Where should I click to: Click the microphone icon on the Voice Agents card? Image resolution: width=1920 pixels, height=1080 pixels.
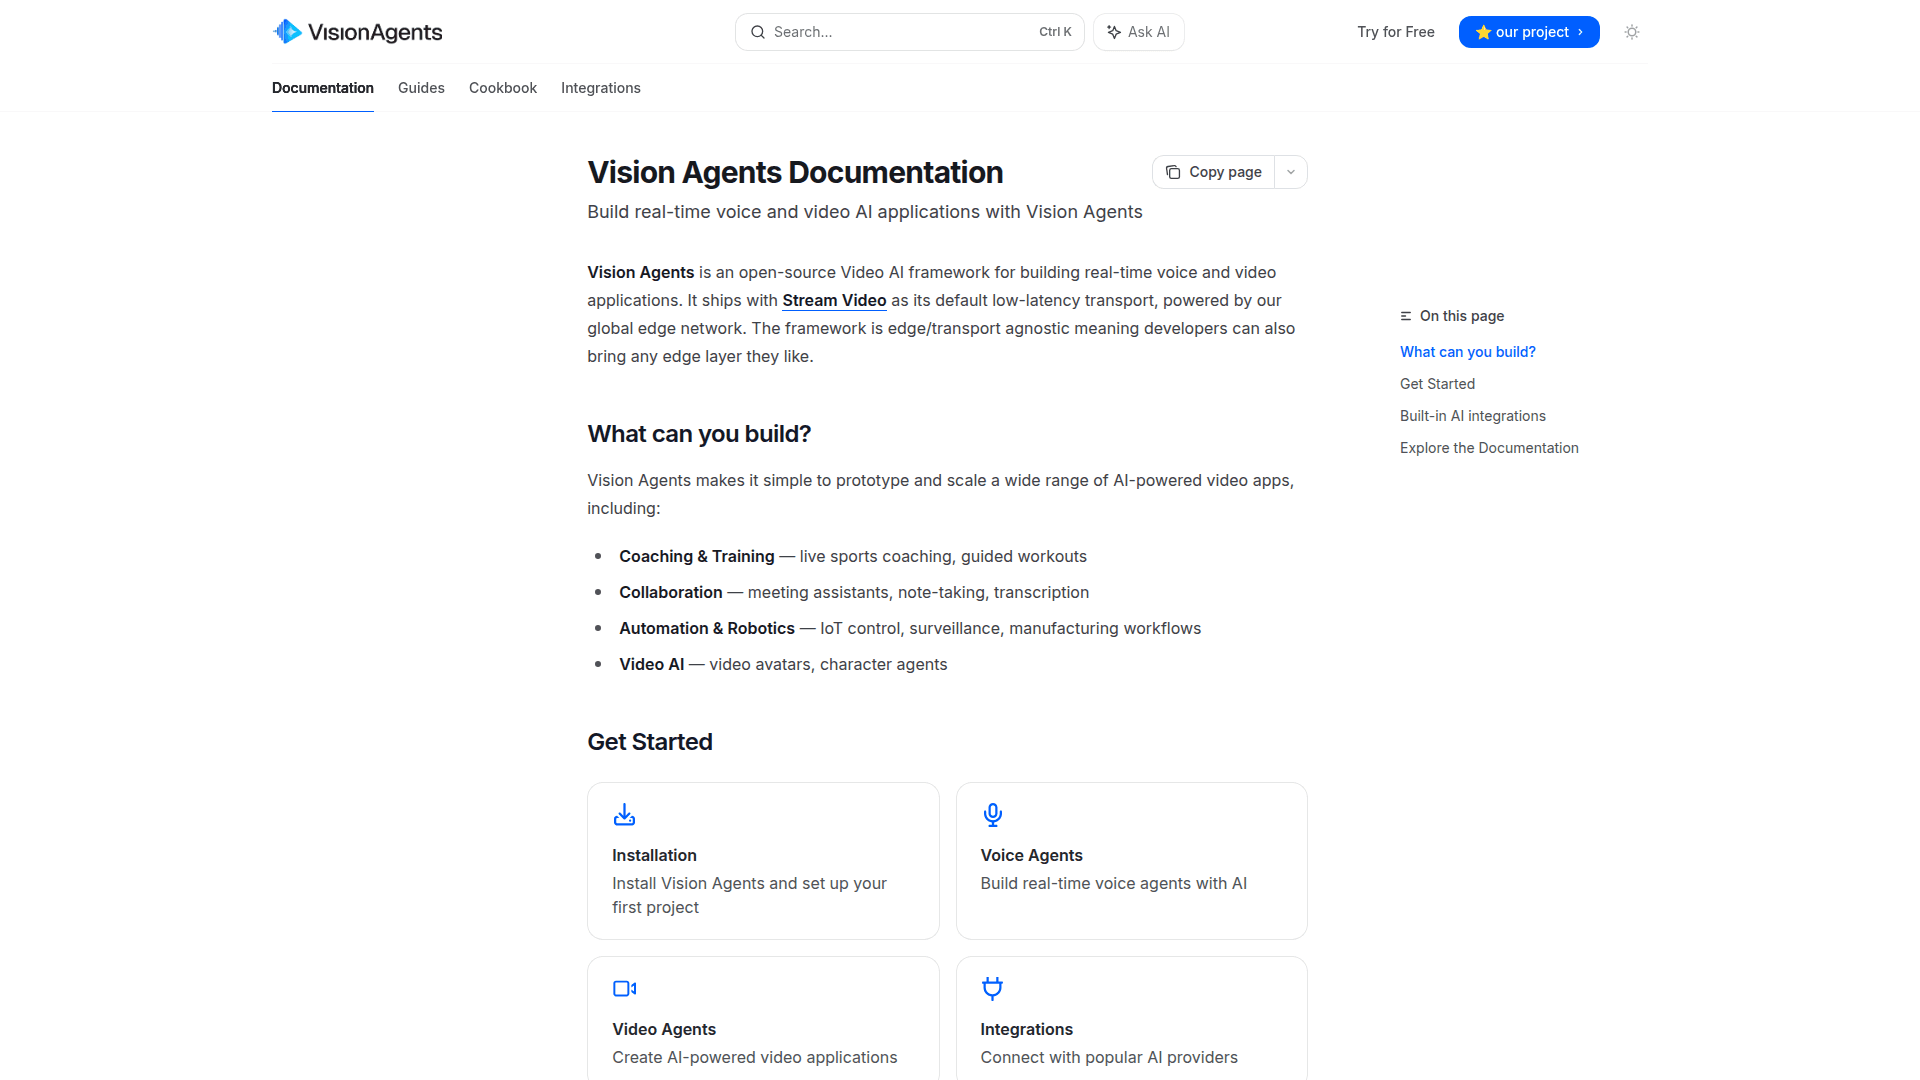click(x=992, y=814)
